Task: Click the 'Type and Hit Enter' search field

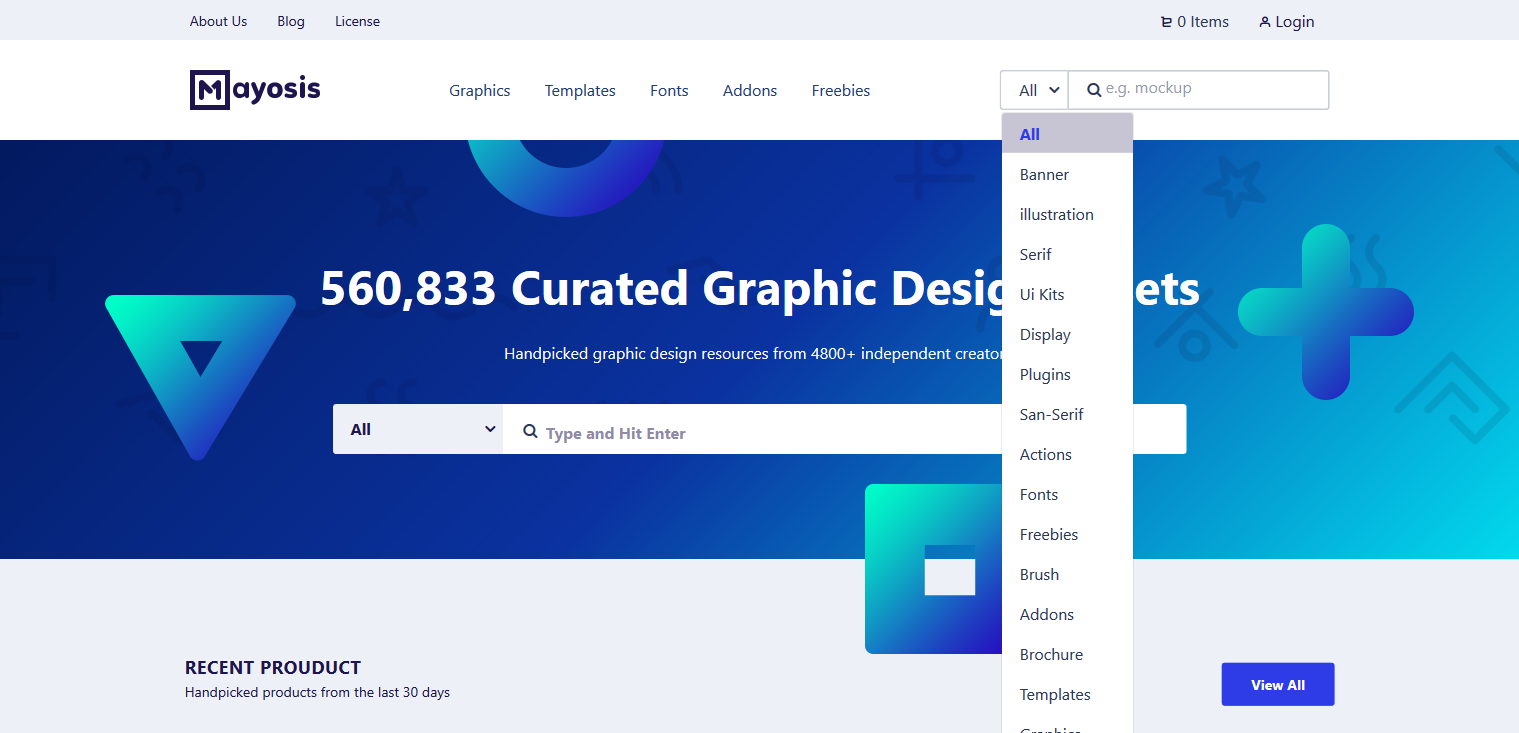Action: tap(845, 429)
